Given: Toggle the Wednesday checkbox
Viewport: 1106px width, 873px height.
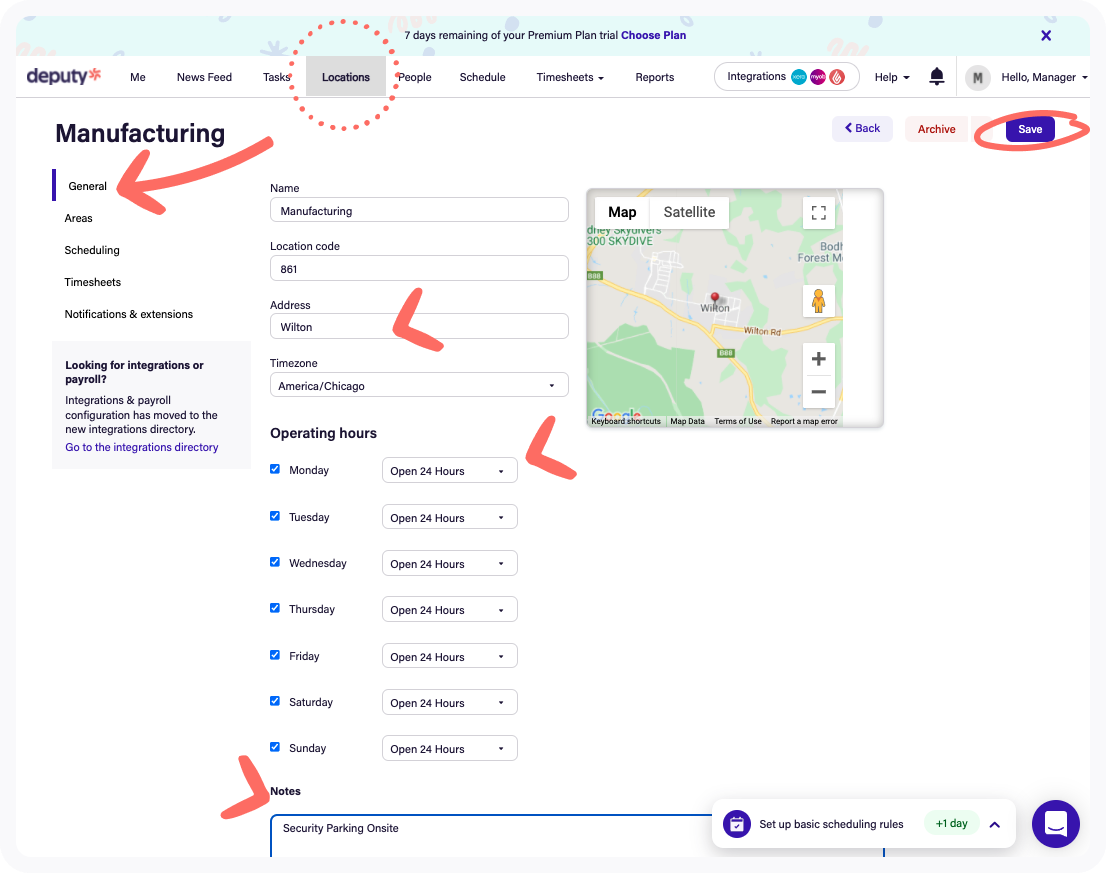Looking at the screenshot, I should tap(275, 562).
